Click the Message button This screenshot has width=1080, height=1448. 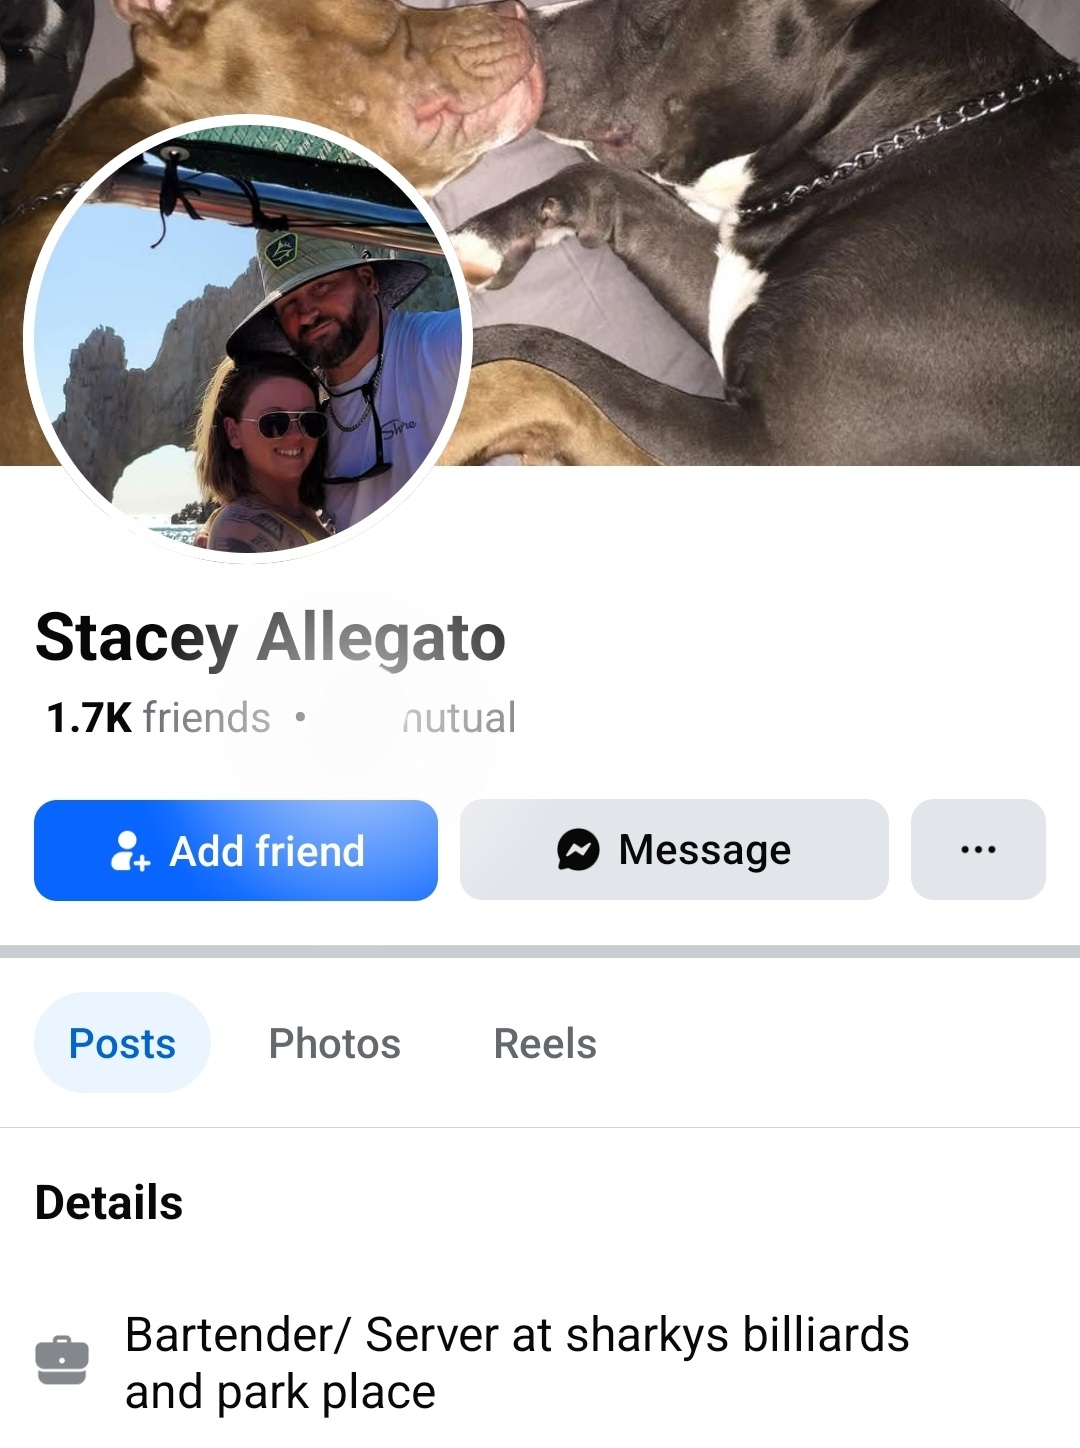[674, 849]
